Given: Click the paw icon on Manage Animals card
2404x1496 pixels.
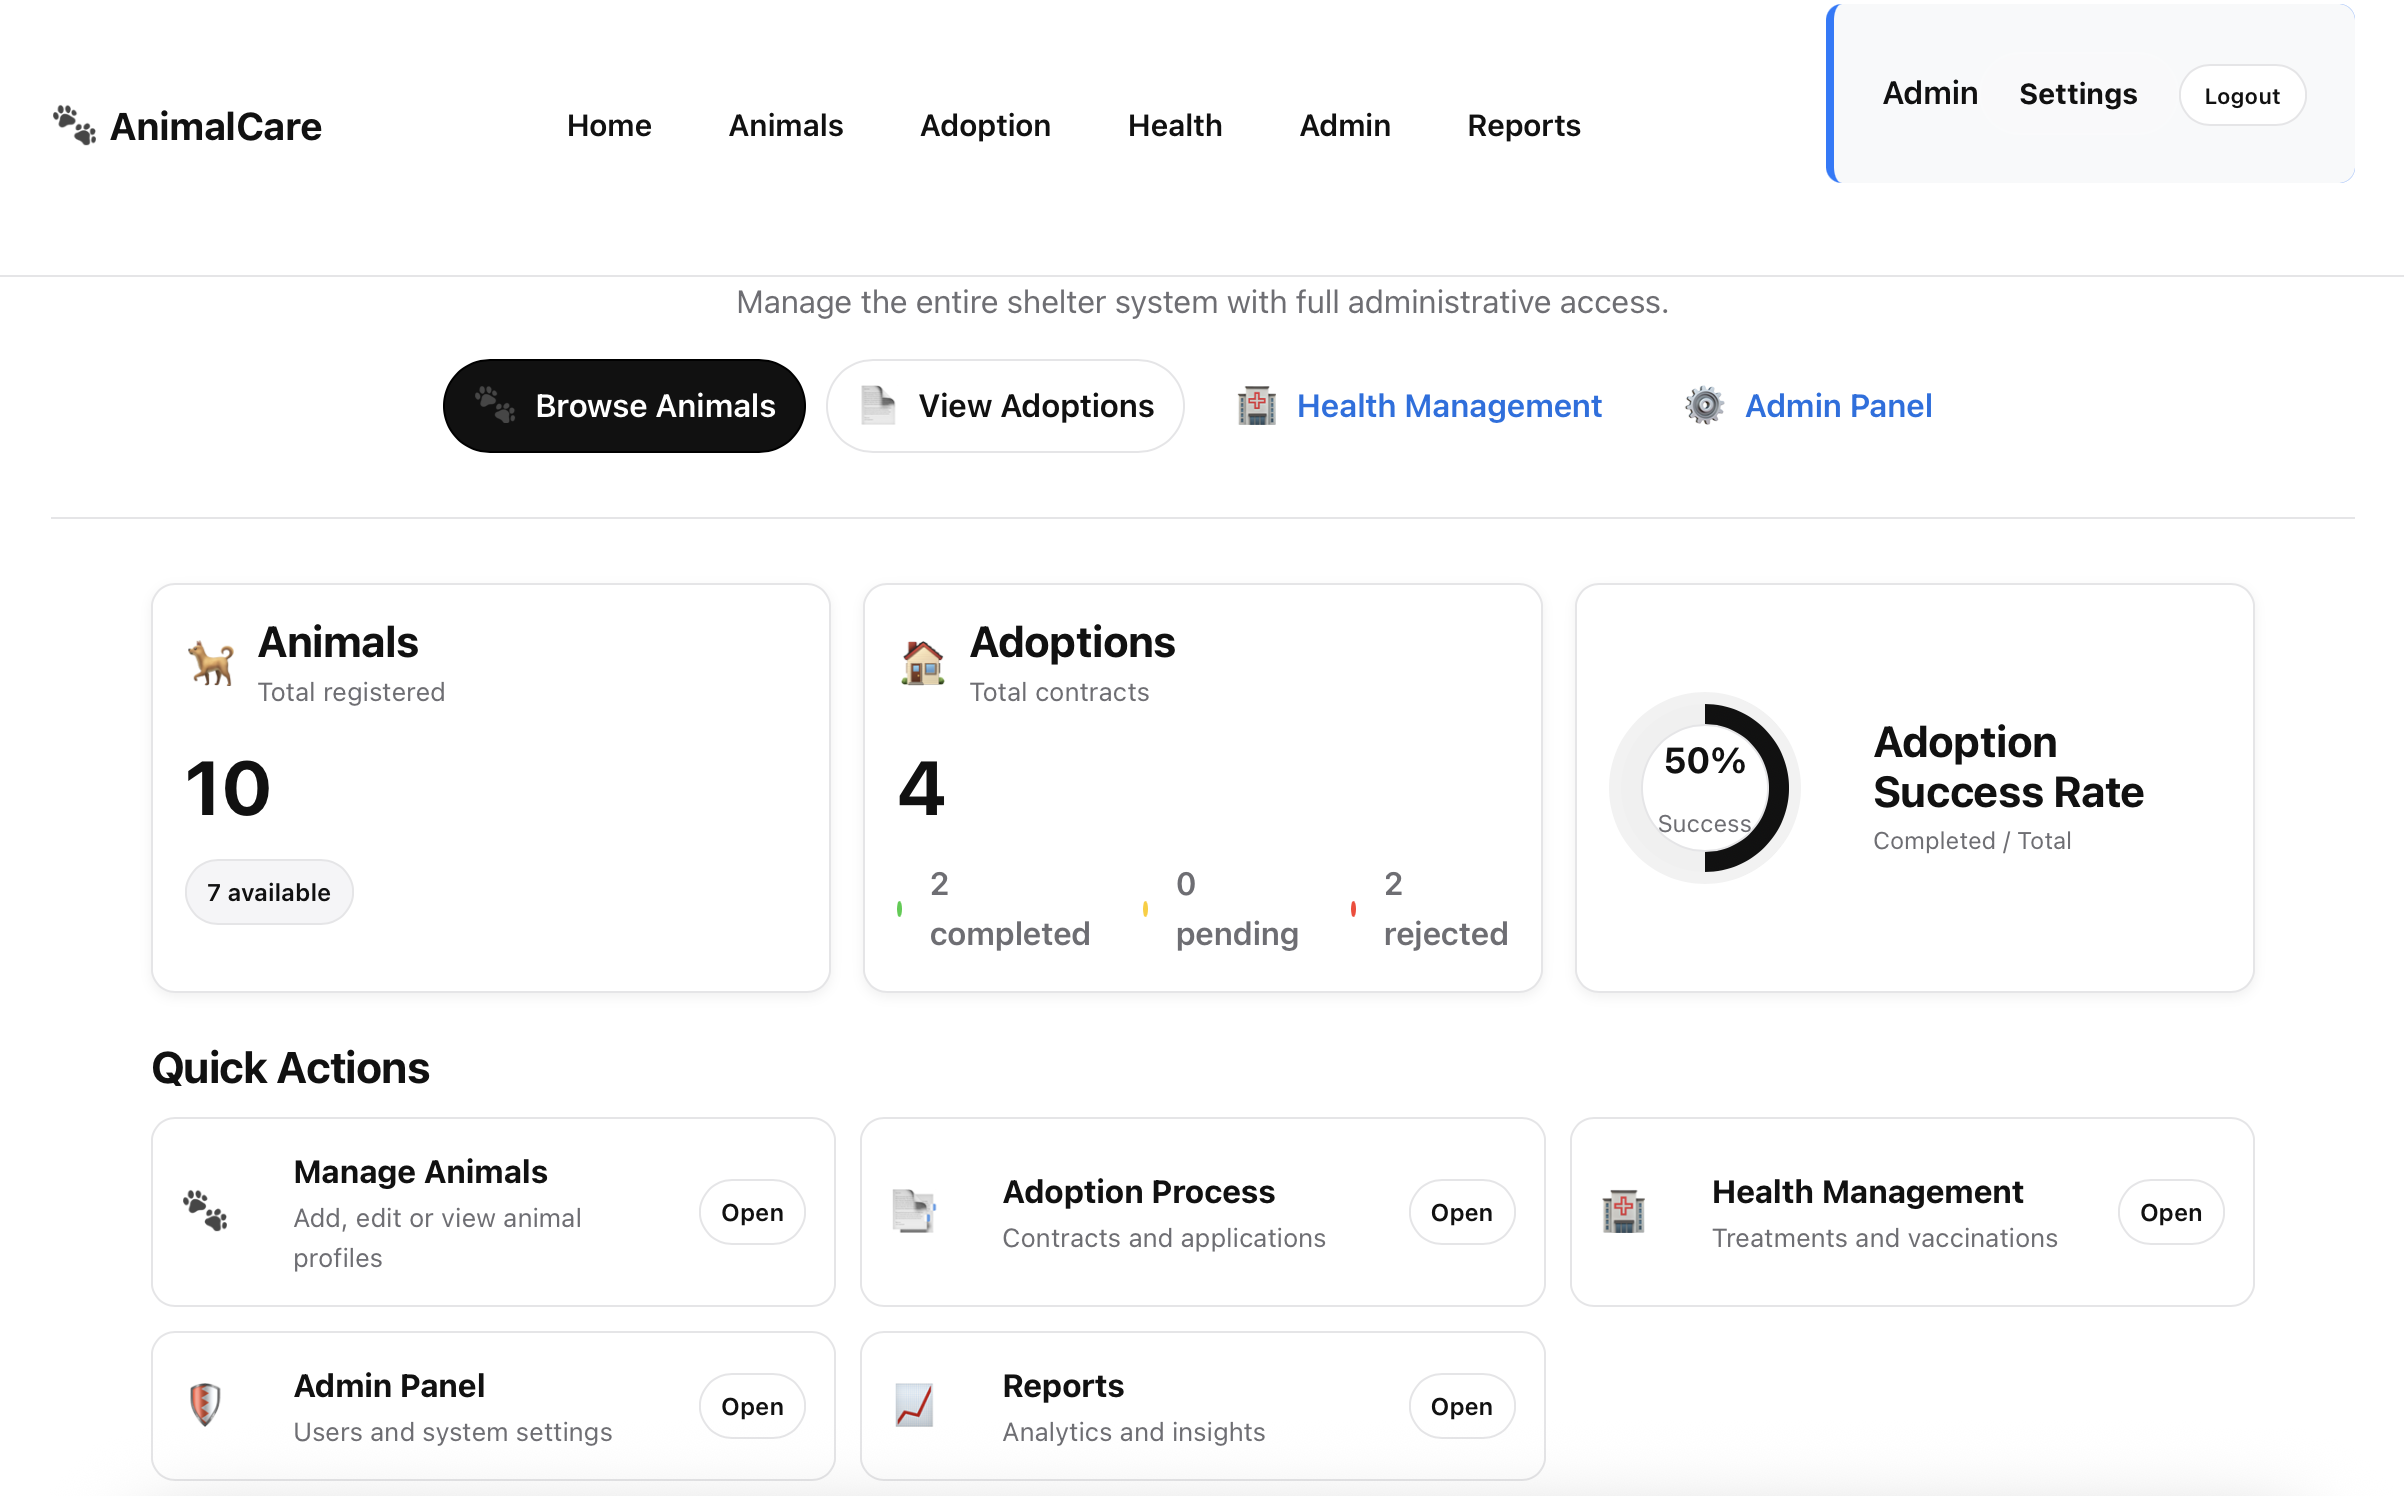Looking at the screenshot, I should click(205, 1211).
